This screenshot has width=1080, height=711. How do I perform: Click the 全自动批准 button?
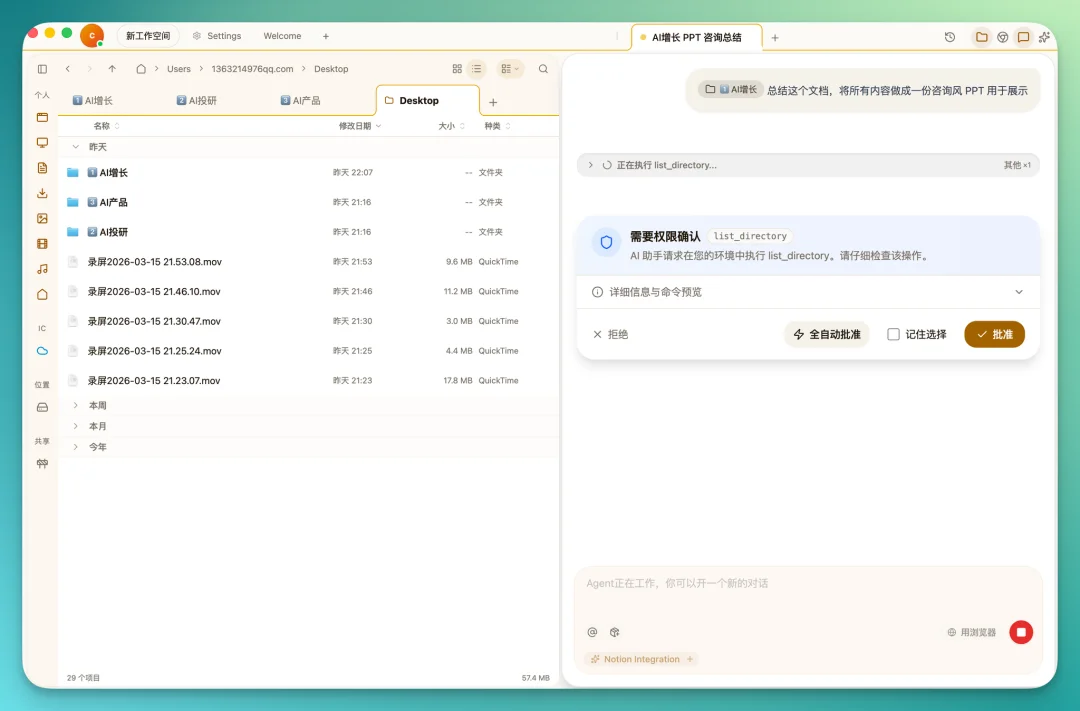tap(828, 334)
